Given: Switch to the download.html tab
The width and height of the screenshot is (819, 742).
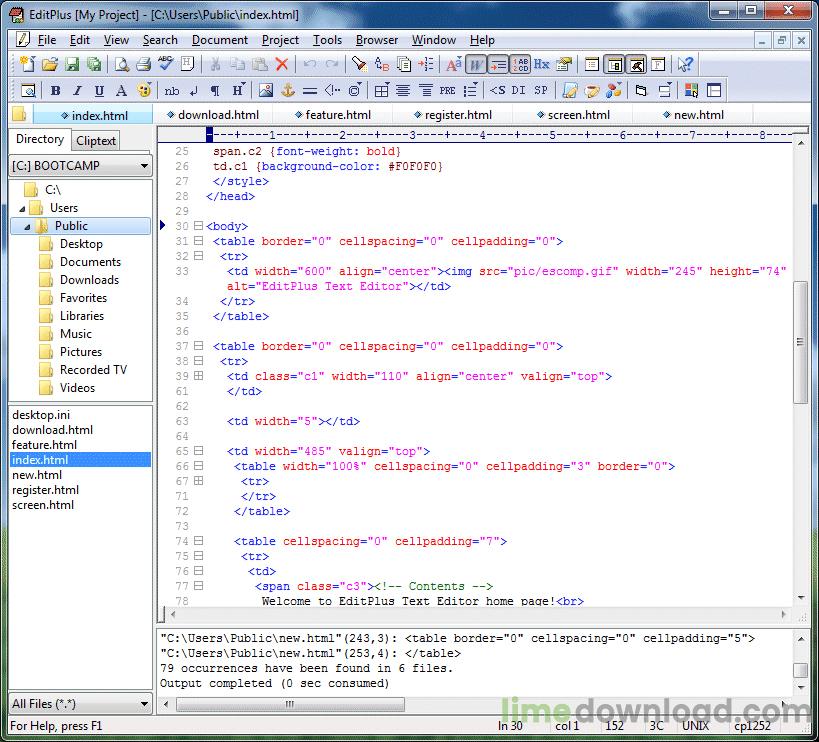Looking at the screenshot, I should click(213, 115).
